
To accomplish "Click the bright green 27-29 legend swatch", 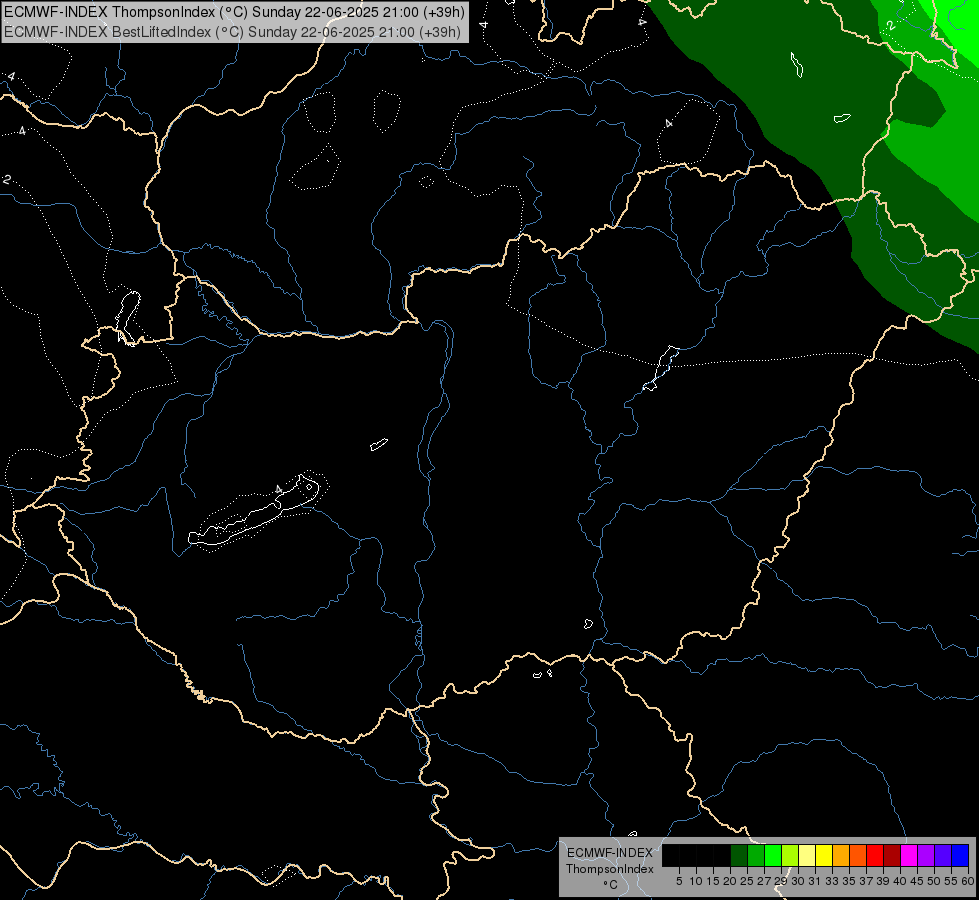I will pyautogui.click(x=773, y=855).
